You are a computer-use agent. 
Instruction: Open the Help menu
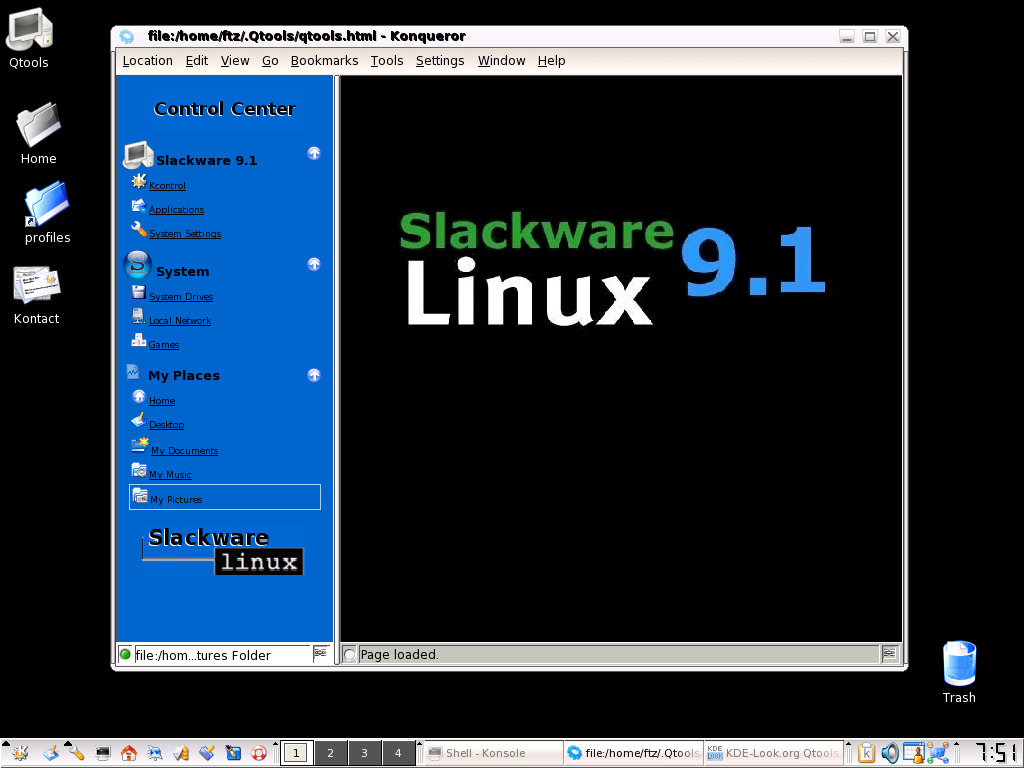click(552, 61)
